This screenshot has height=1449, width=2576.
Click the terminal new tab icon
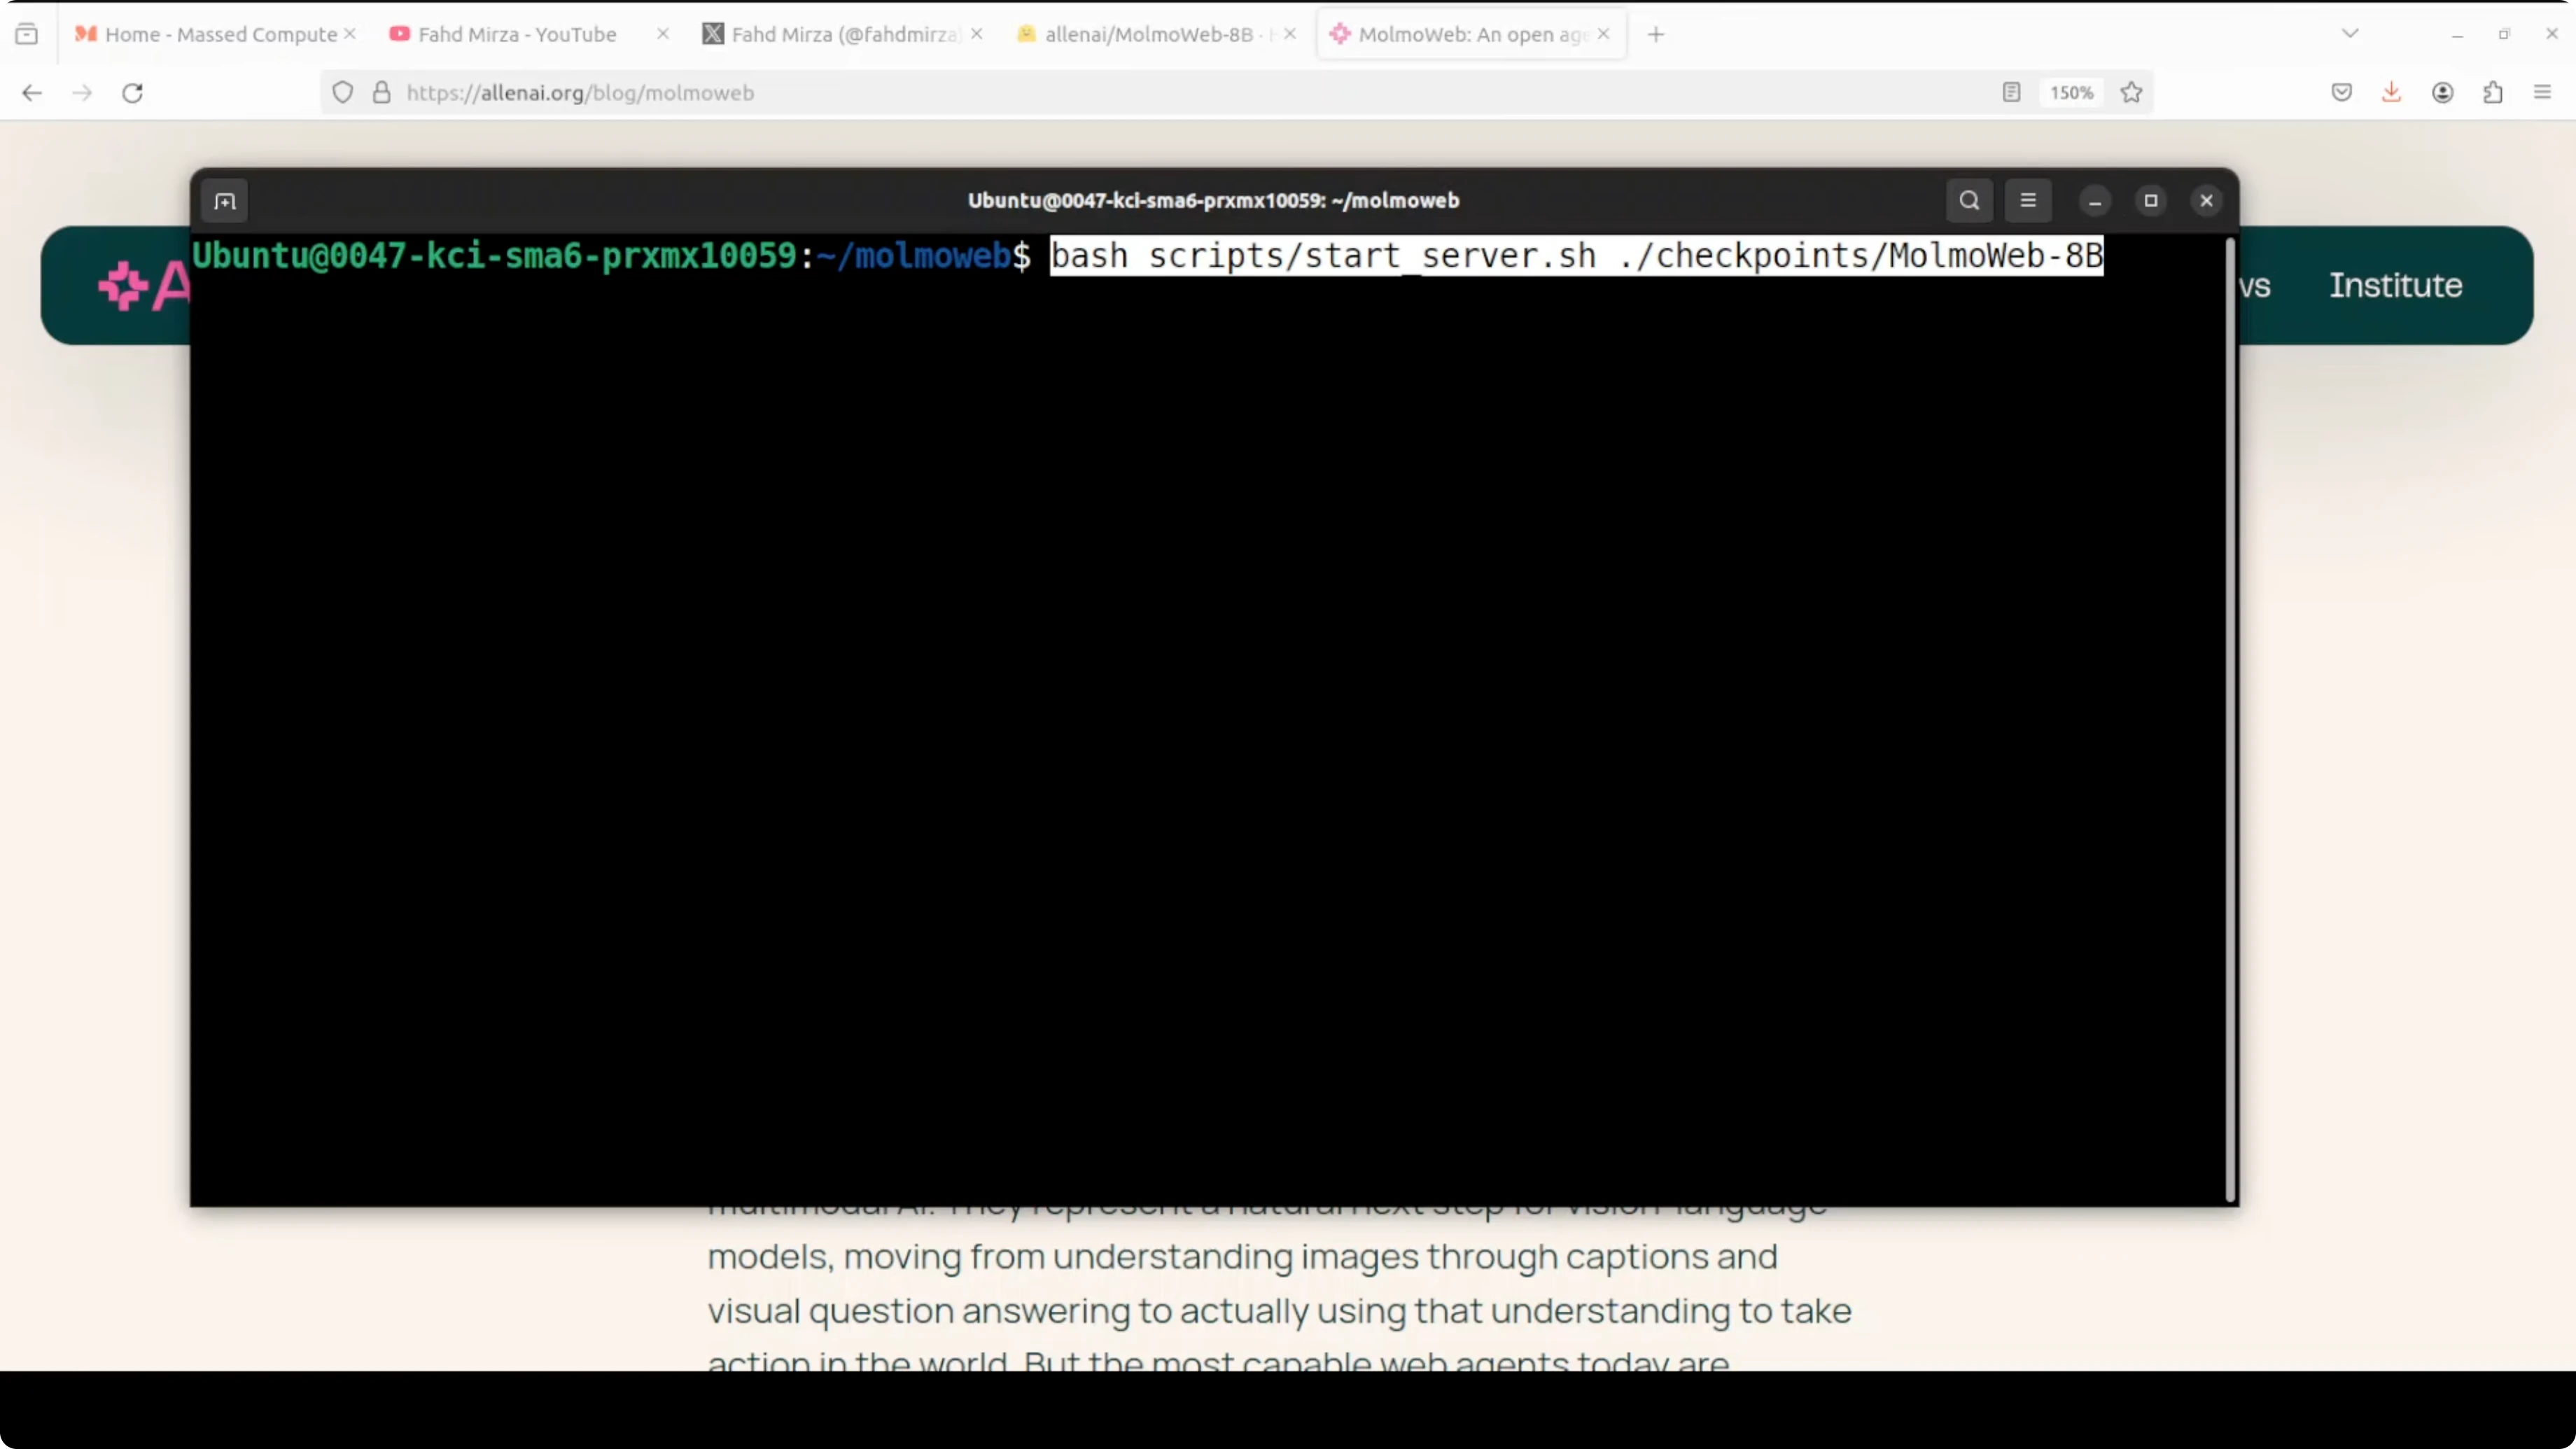[x=224, y=201]
